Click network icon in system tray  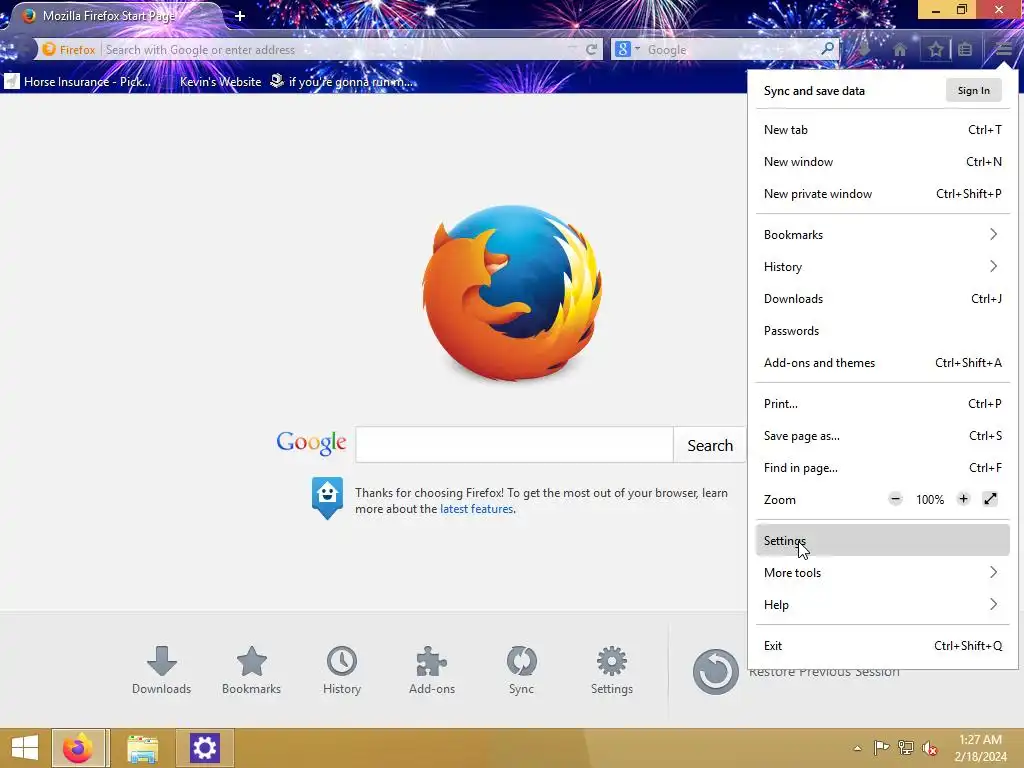pyautogui.click(x=906, y=748)
